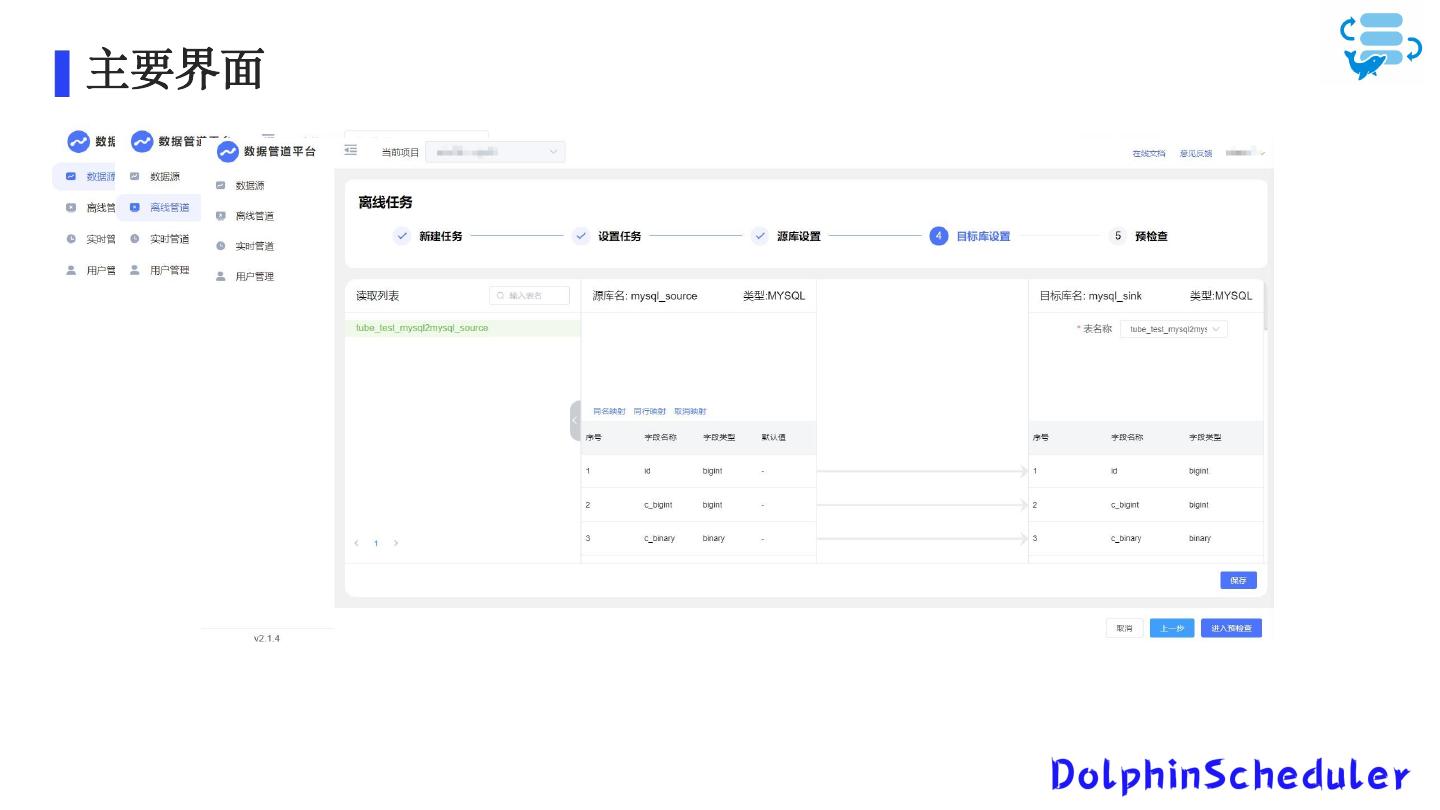The width and height of the screenshot is (1440, 810).
Task: Open the blurred user account dropdown next to 意见反馈
Action: point(1245,153)
